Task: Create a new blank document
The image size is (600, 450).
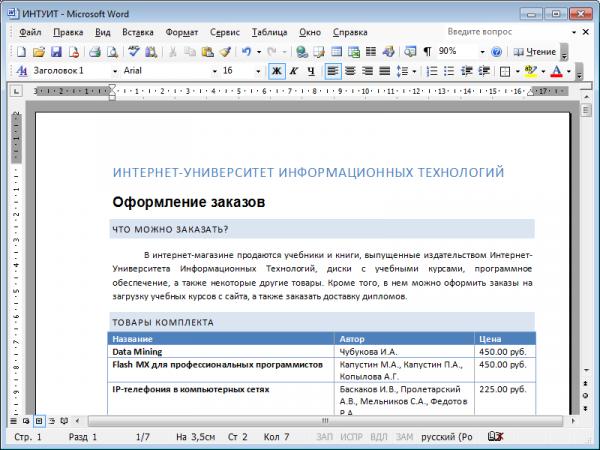Action: click(x=21, y=52)
